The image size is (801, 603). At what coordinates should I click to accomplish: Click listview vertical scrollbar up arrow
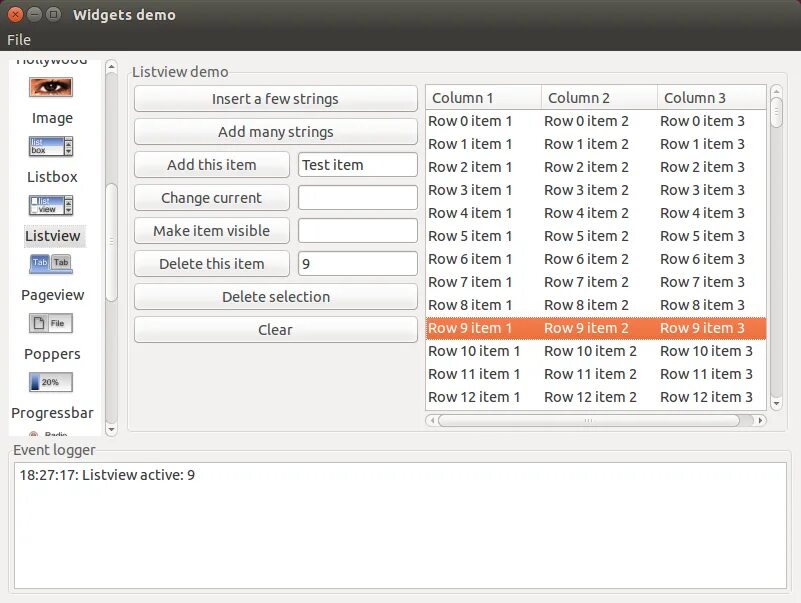776,91
